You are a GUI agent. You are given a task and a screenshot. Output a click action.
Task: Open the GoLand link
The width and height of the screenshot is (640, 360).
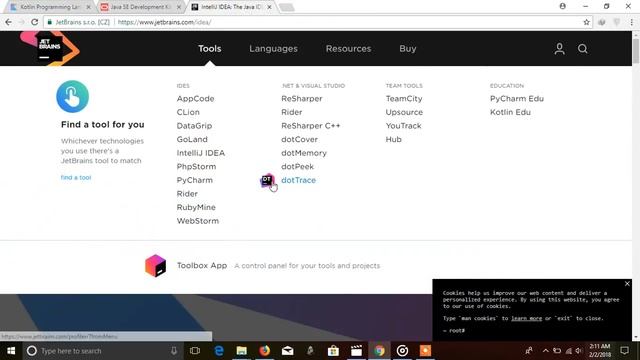[192, 139]
